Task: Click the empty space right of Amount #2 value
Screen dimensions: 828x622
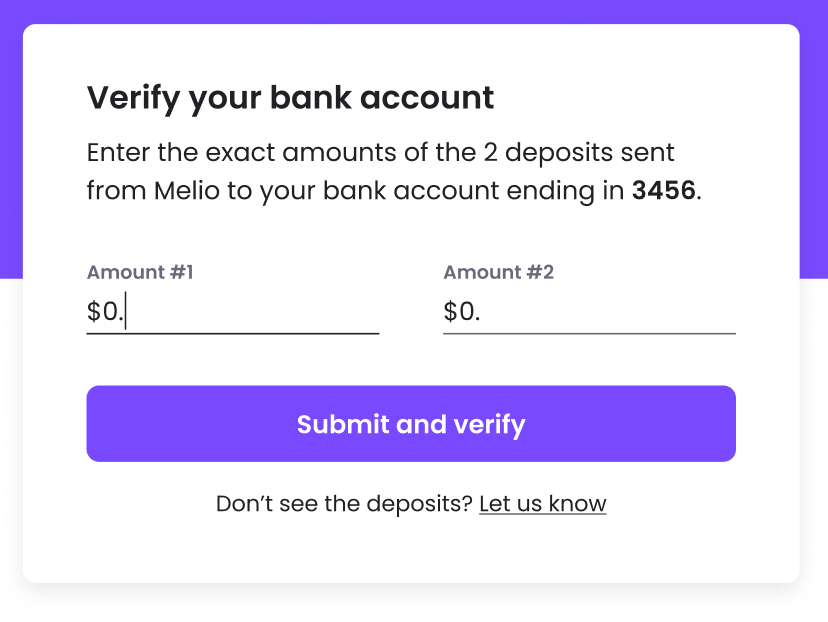Action: (620, 312)
